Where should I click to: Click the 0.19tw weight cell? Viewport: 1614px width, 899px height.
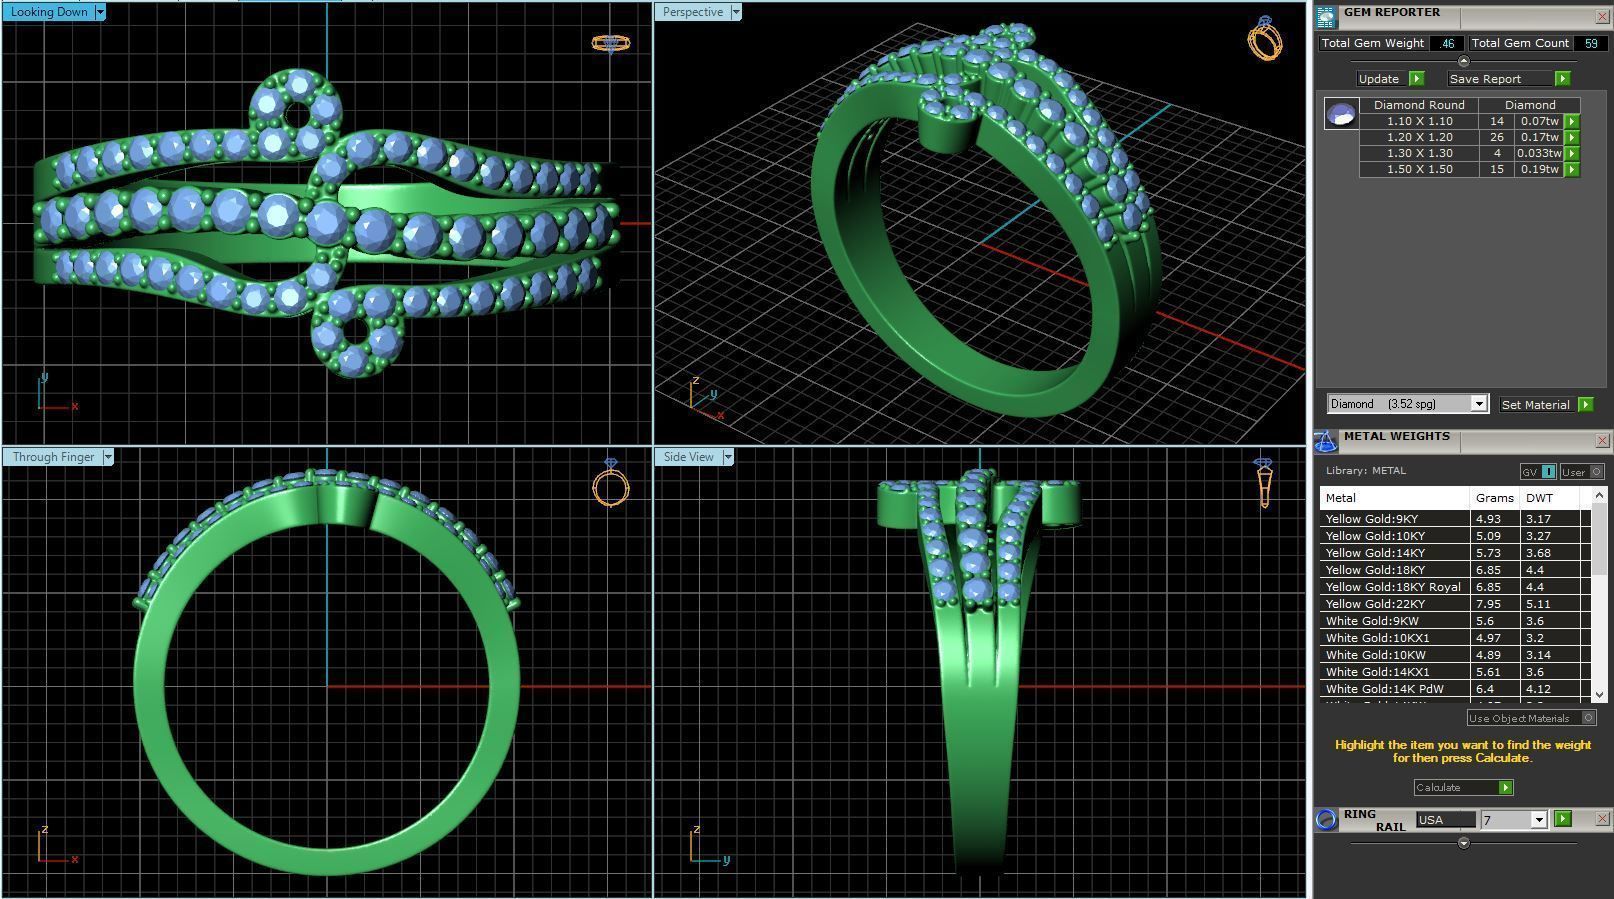(x=1539, y=170)
